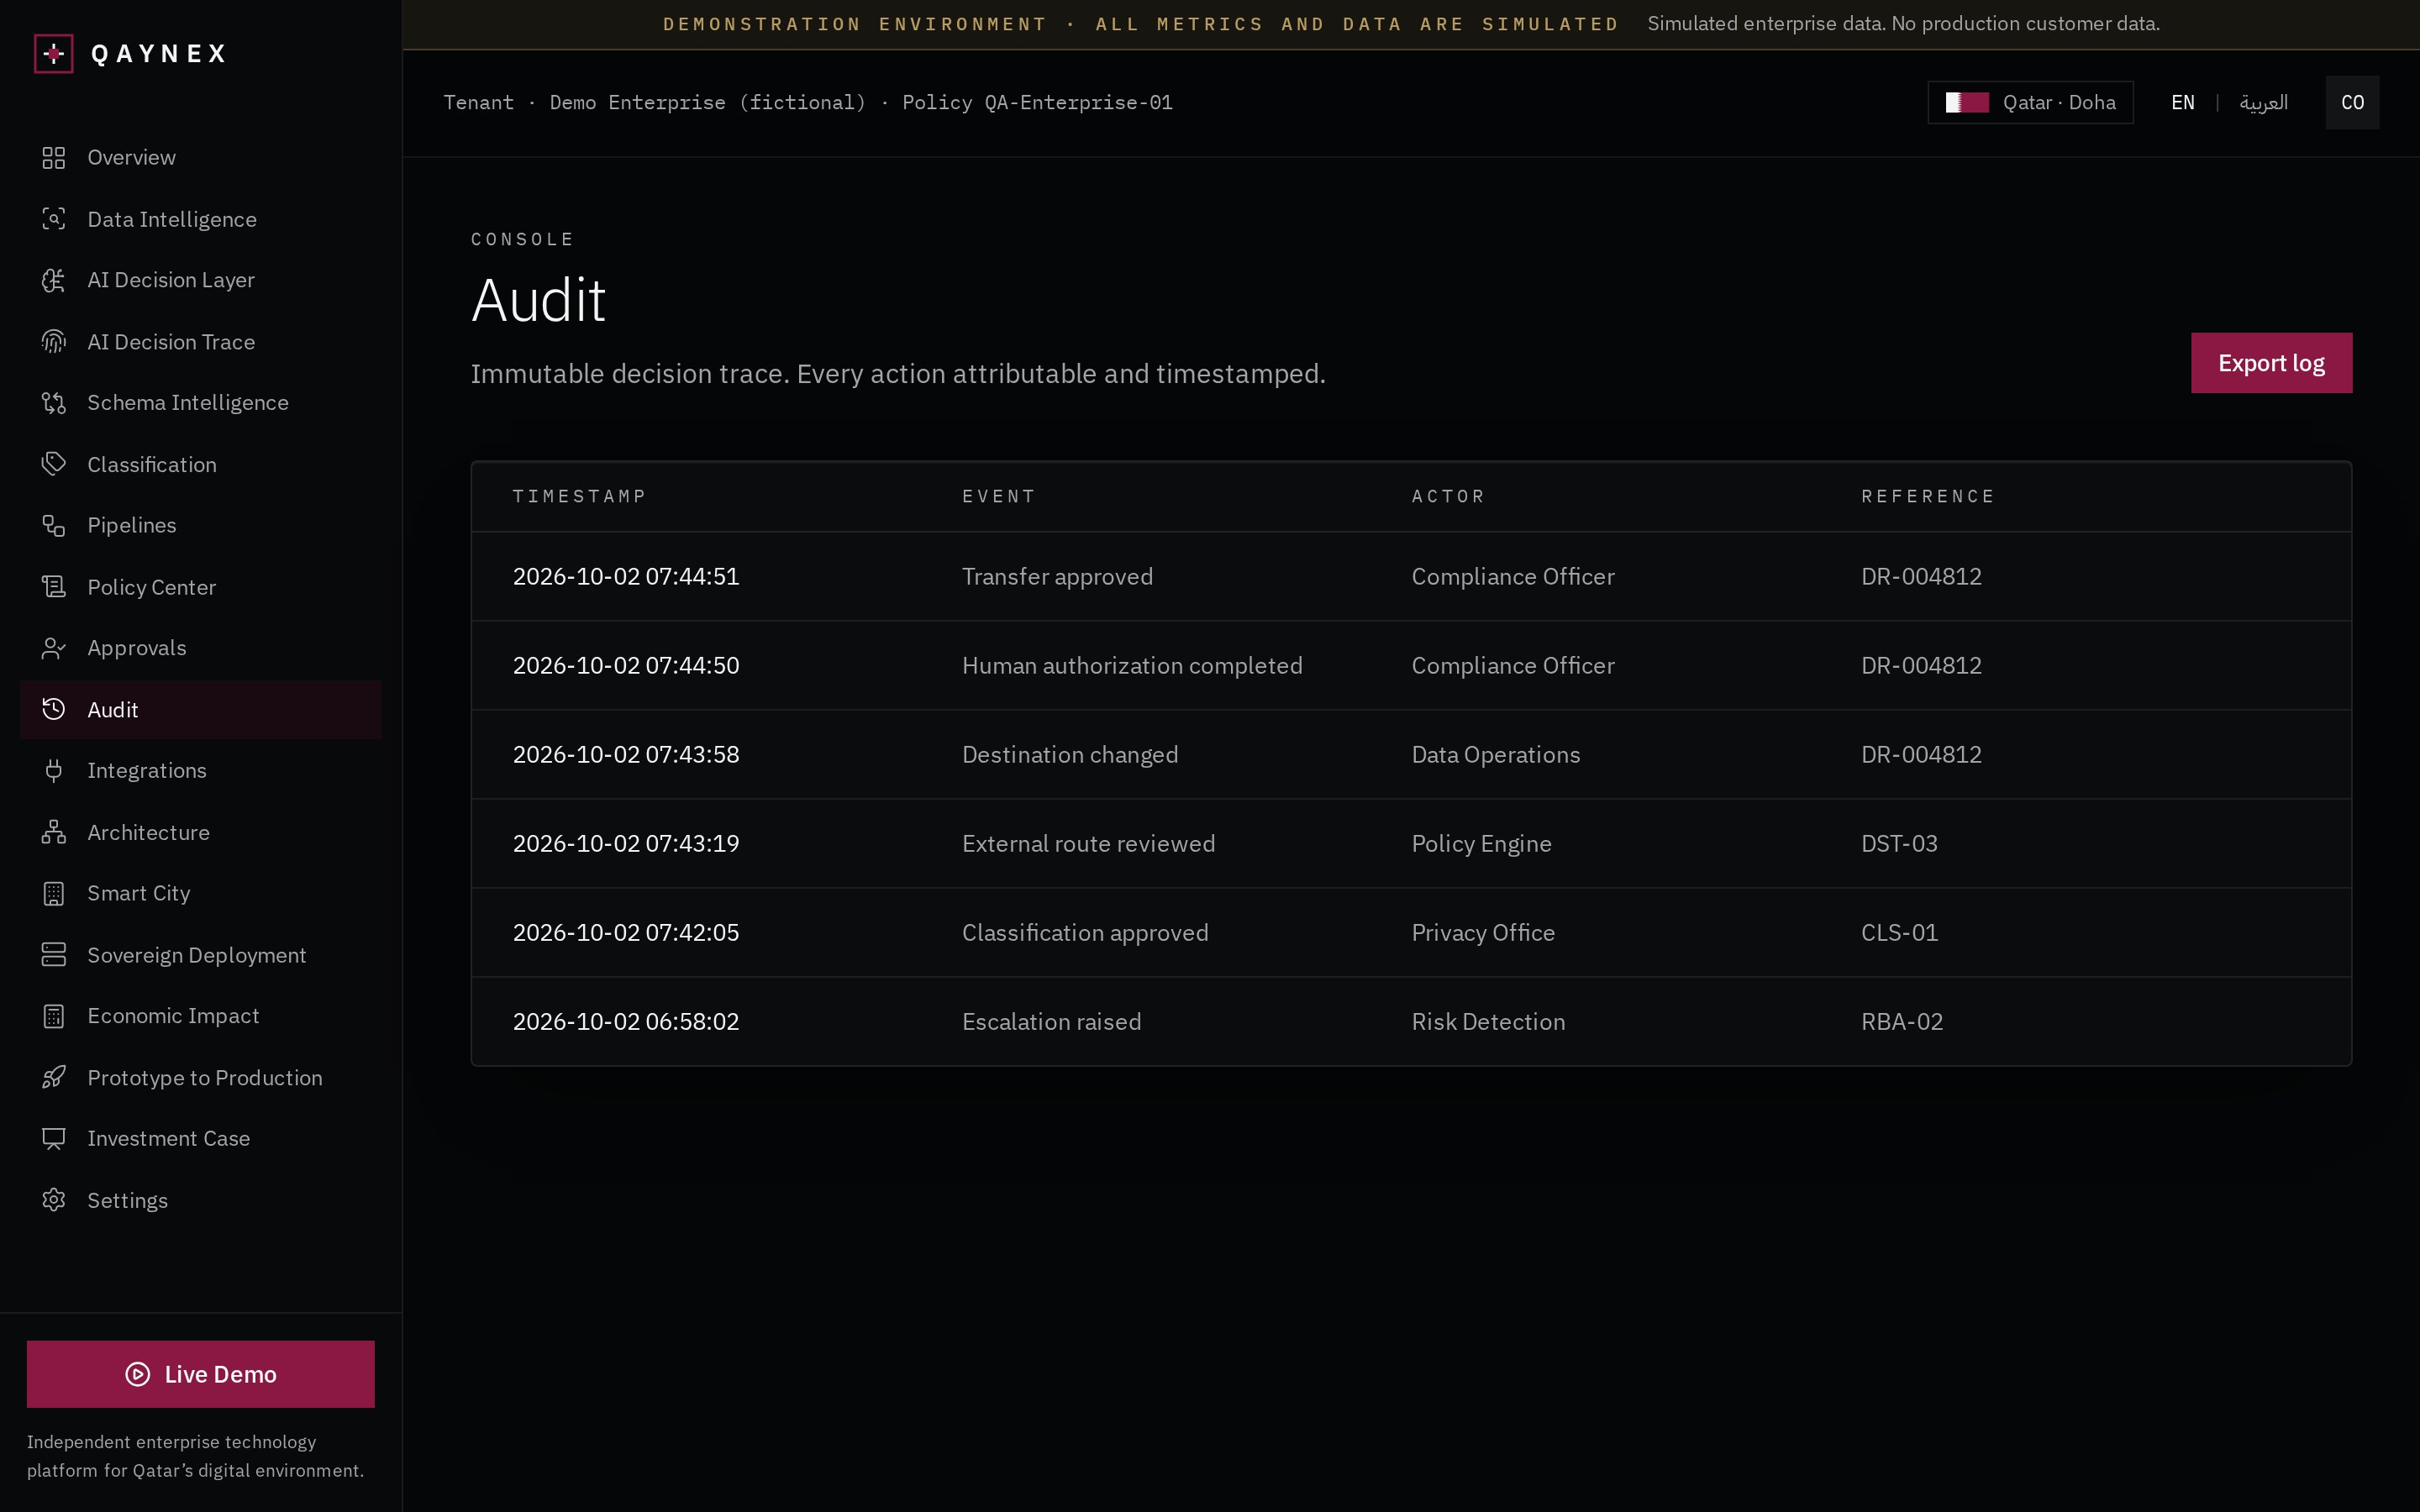Click the Data Intelligence scan icon
This screenshot has width=2420, height=1512.
pyautogui.click(x=54, y=219)
